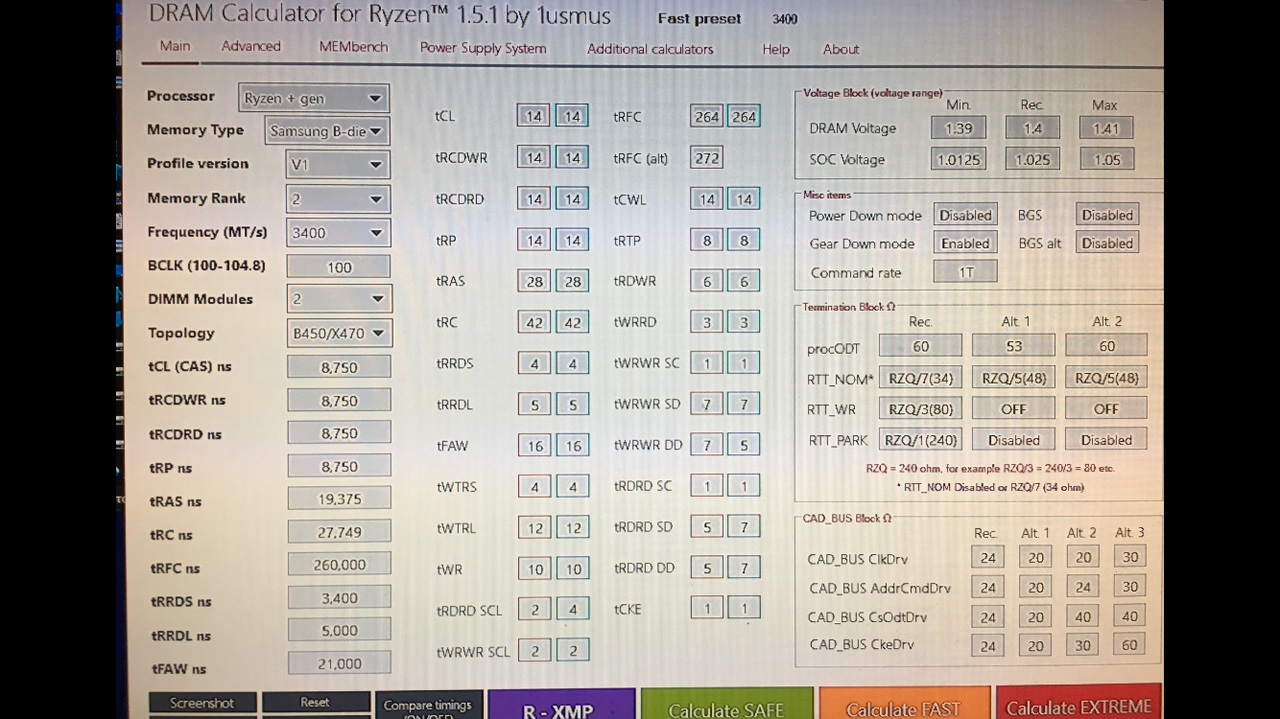Expand the DIMM Modules dropdown
The image size is (1280, 719).
(339, 298)
